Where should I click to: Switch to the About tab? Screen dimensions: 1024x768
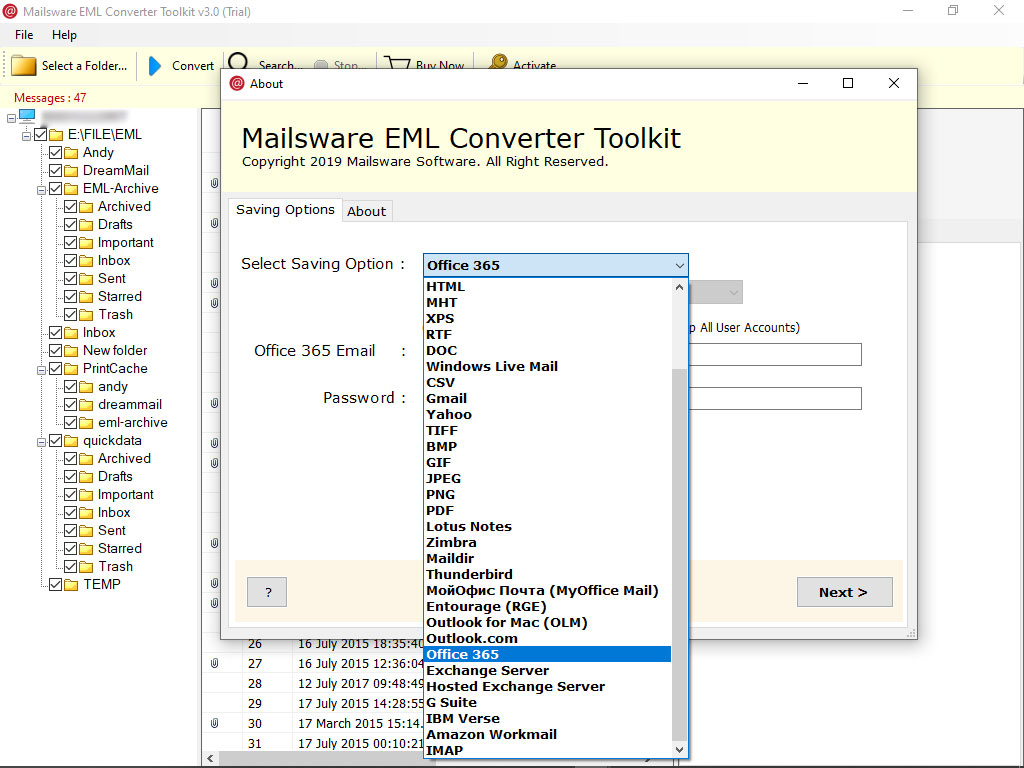(x=366, y=212)
